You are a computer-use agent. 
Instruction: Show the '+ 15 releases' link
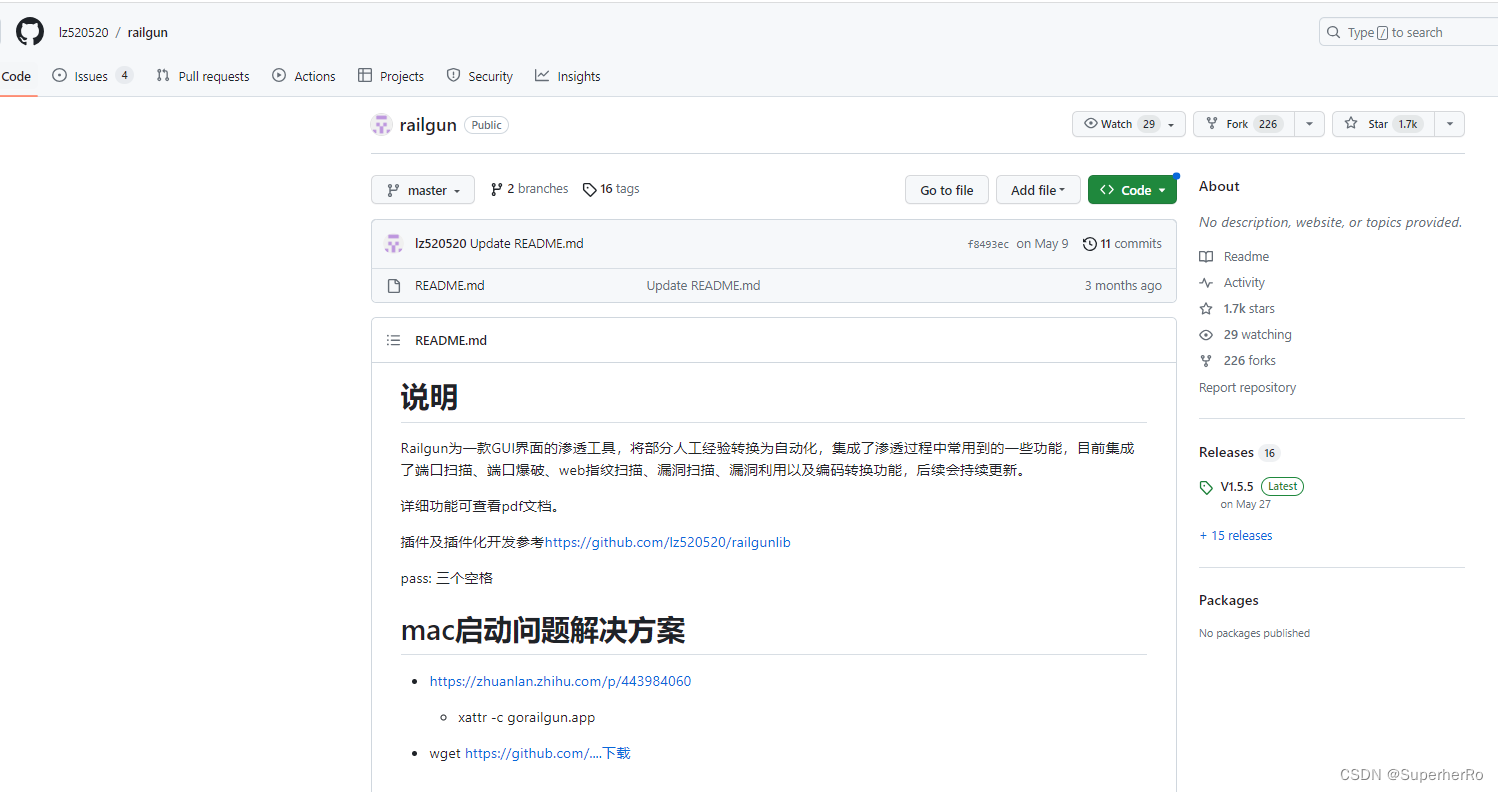coord(1236,536)
